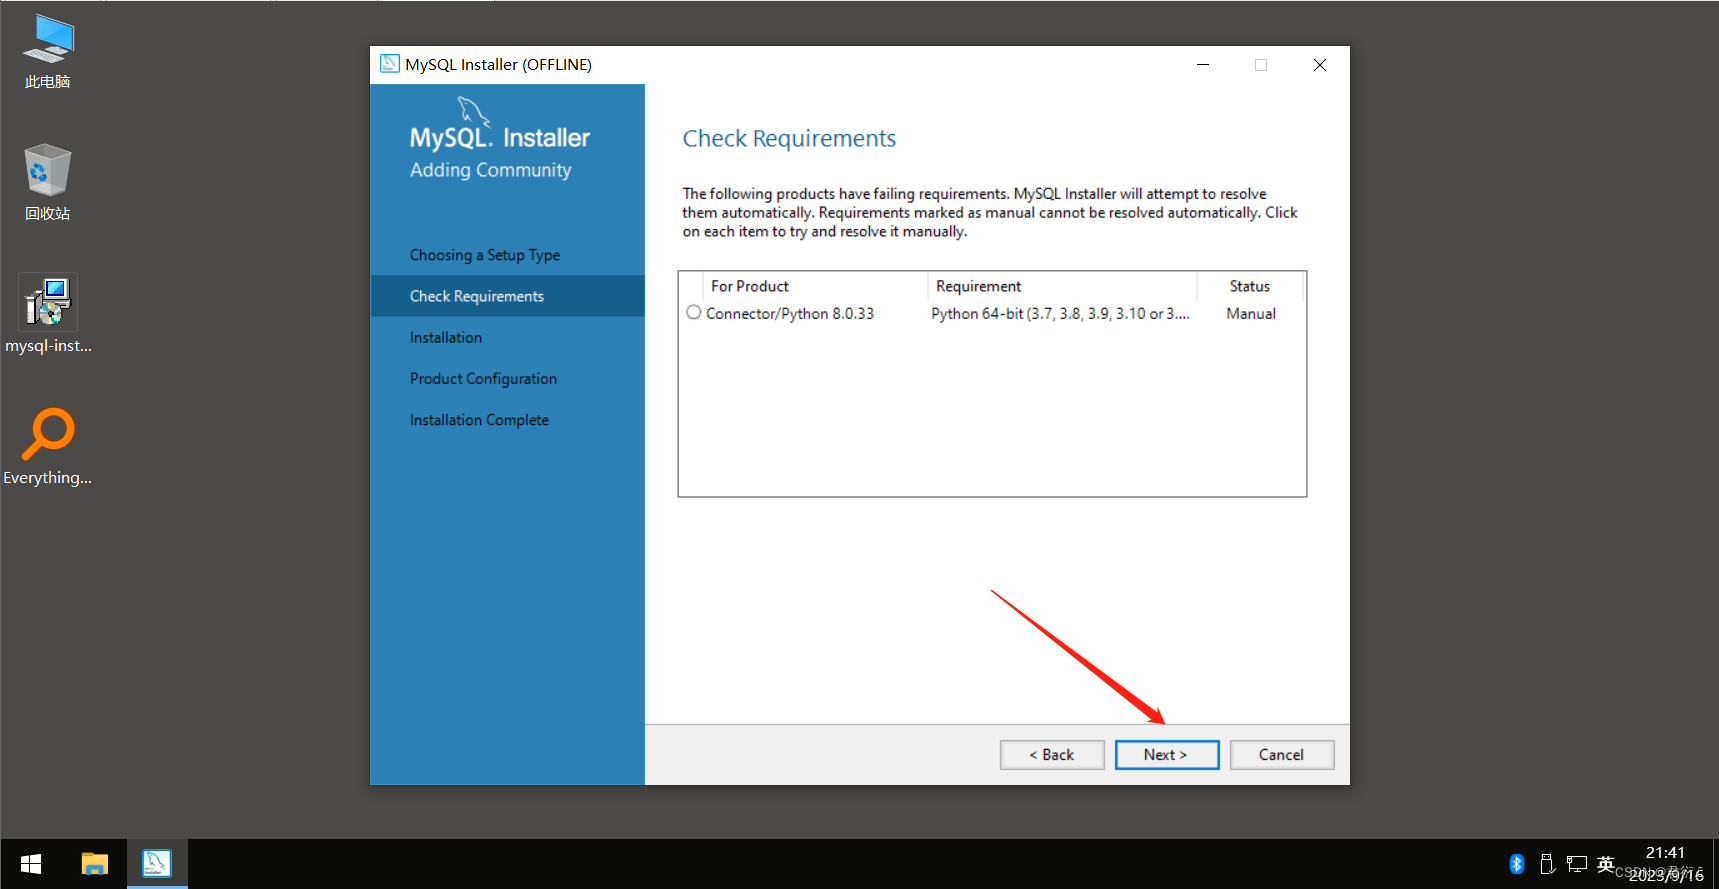Click the network tray icon

coord(1577,864)
